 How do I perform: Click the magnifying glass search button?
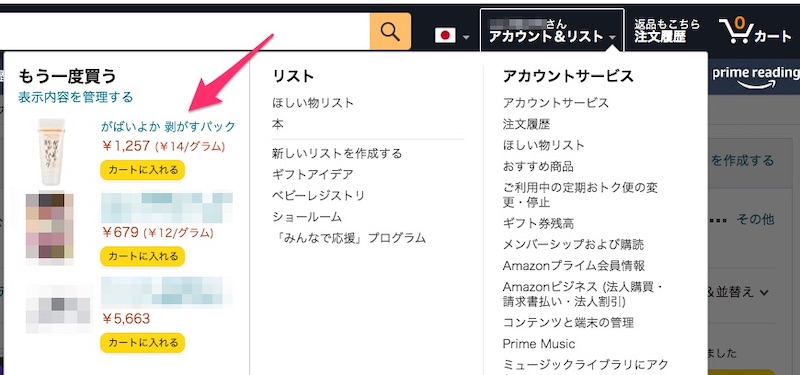click(390, 32)
